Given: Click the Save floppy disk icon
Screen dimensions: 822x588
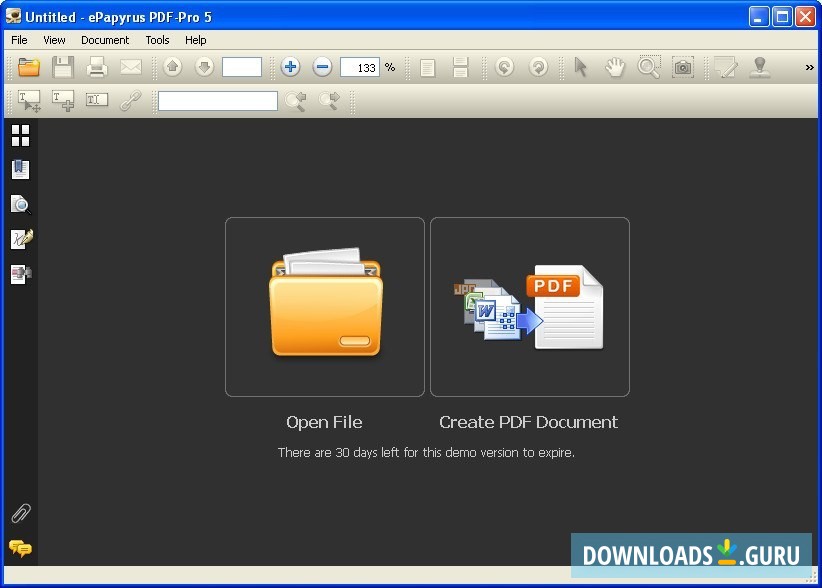Looking at the screenshot, I should [63, 67].
